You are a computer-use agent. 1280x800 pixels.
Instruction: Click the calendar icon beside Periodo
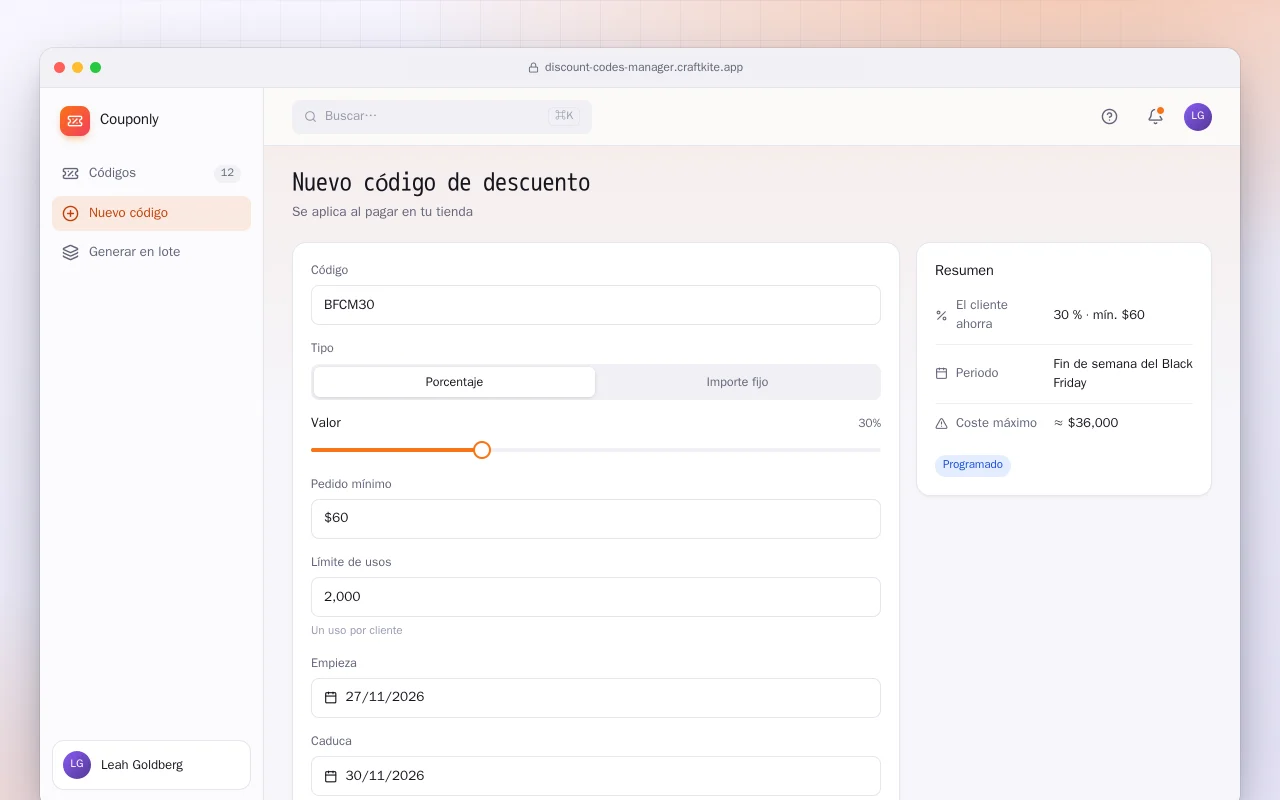tap(941, 373)
